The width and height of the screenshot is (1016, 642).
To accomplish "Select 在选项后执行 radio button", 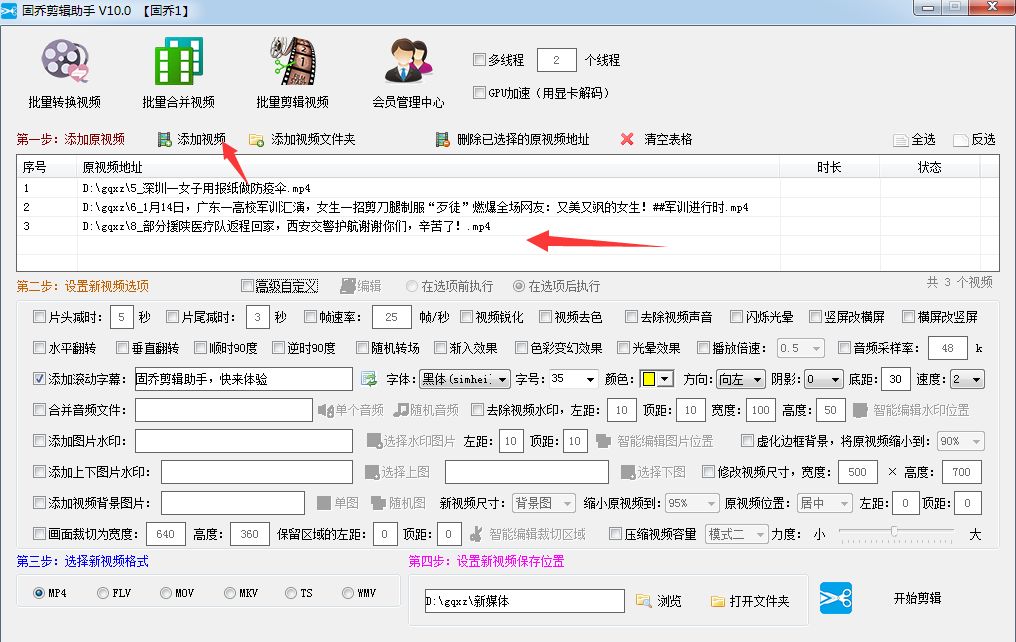I will (x=519, y=286).
